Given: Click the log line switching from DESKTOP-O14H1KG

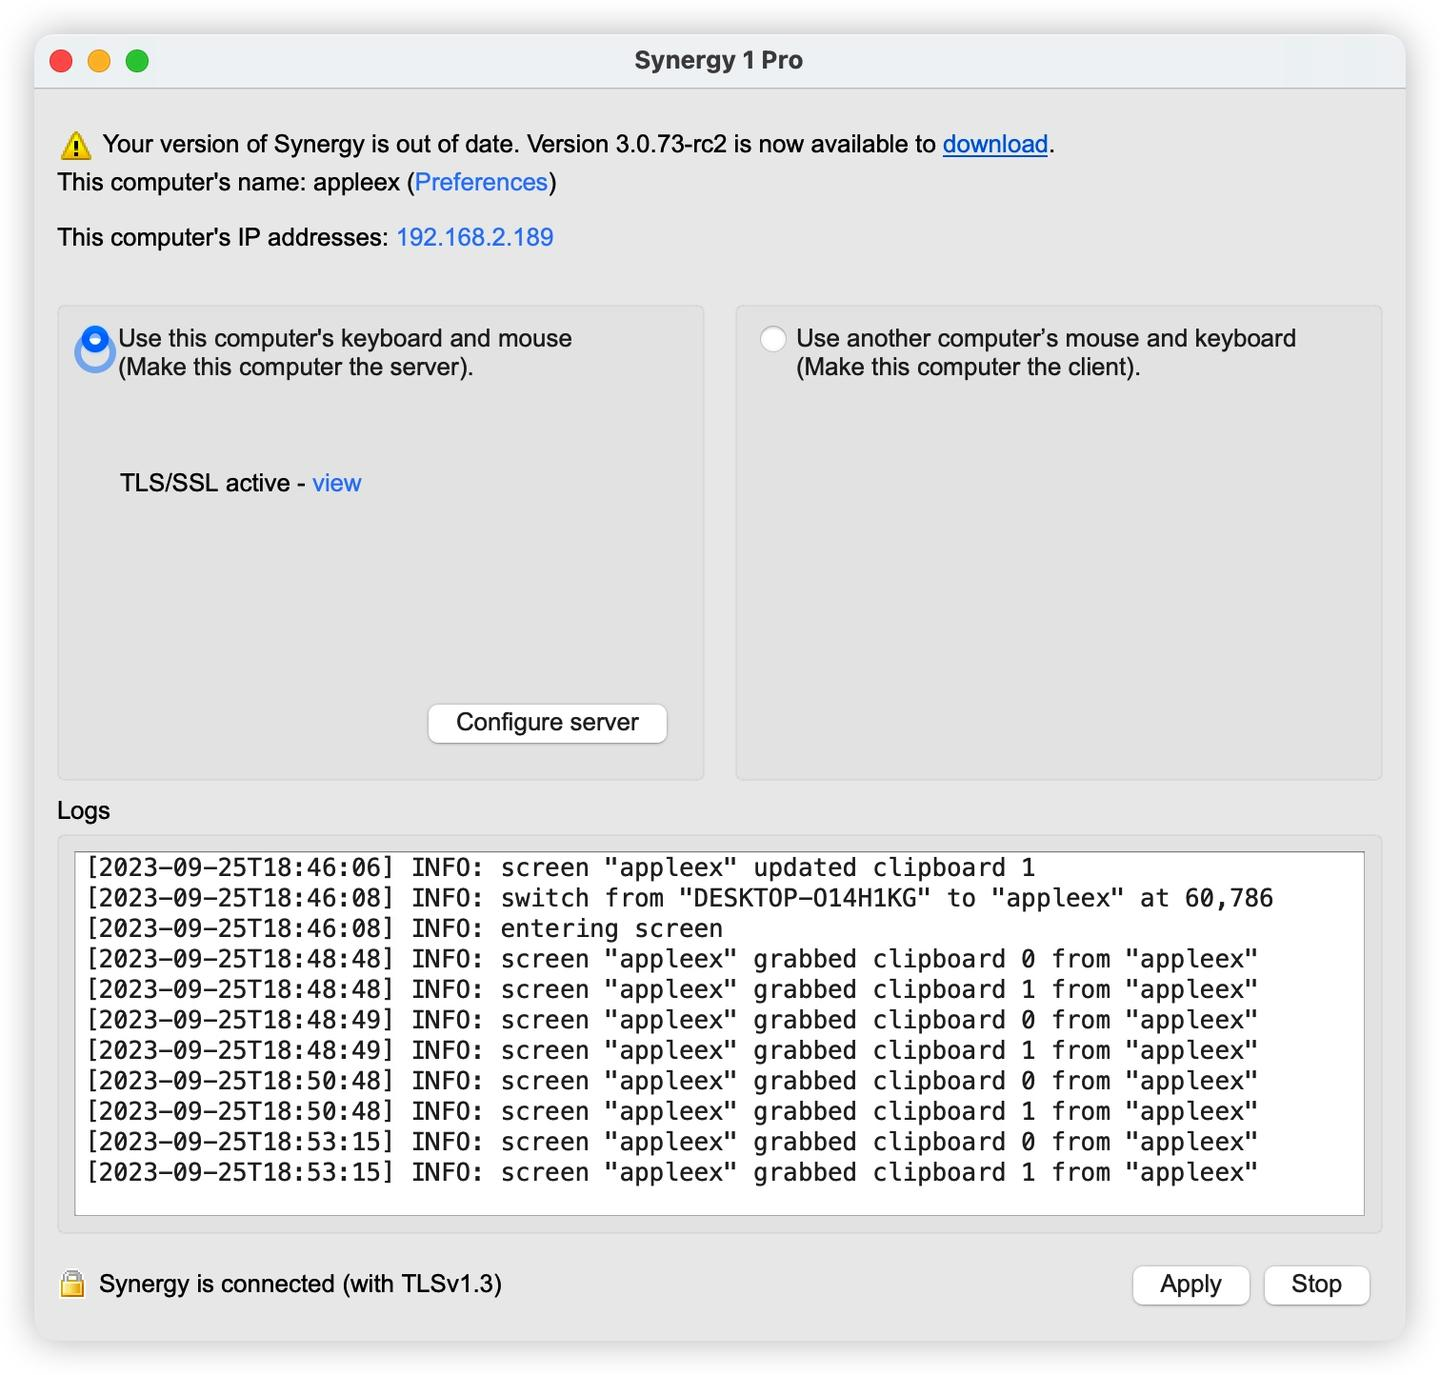Looking at the screenshot, I should coord(680,898).
